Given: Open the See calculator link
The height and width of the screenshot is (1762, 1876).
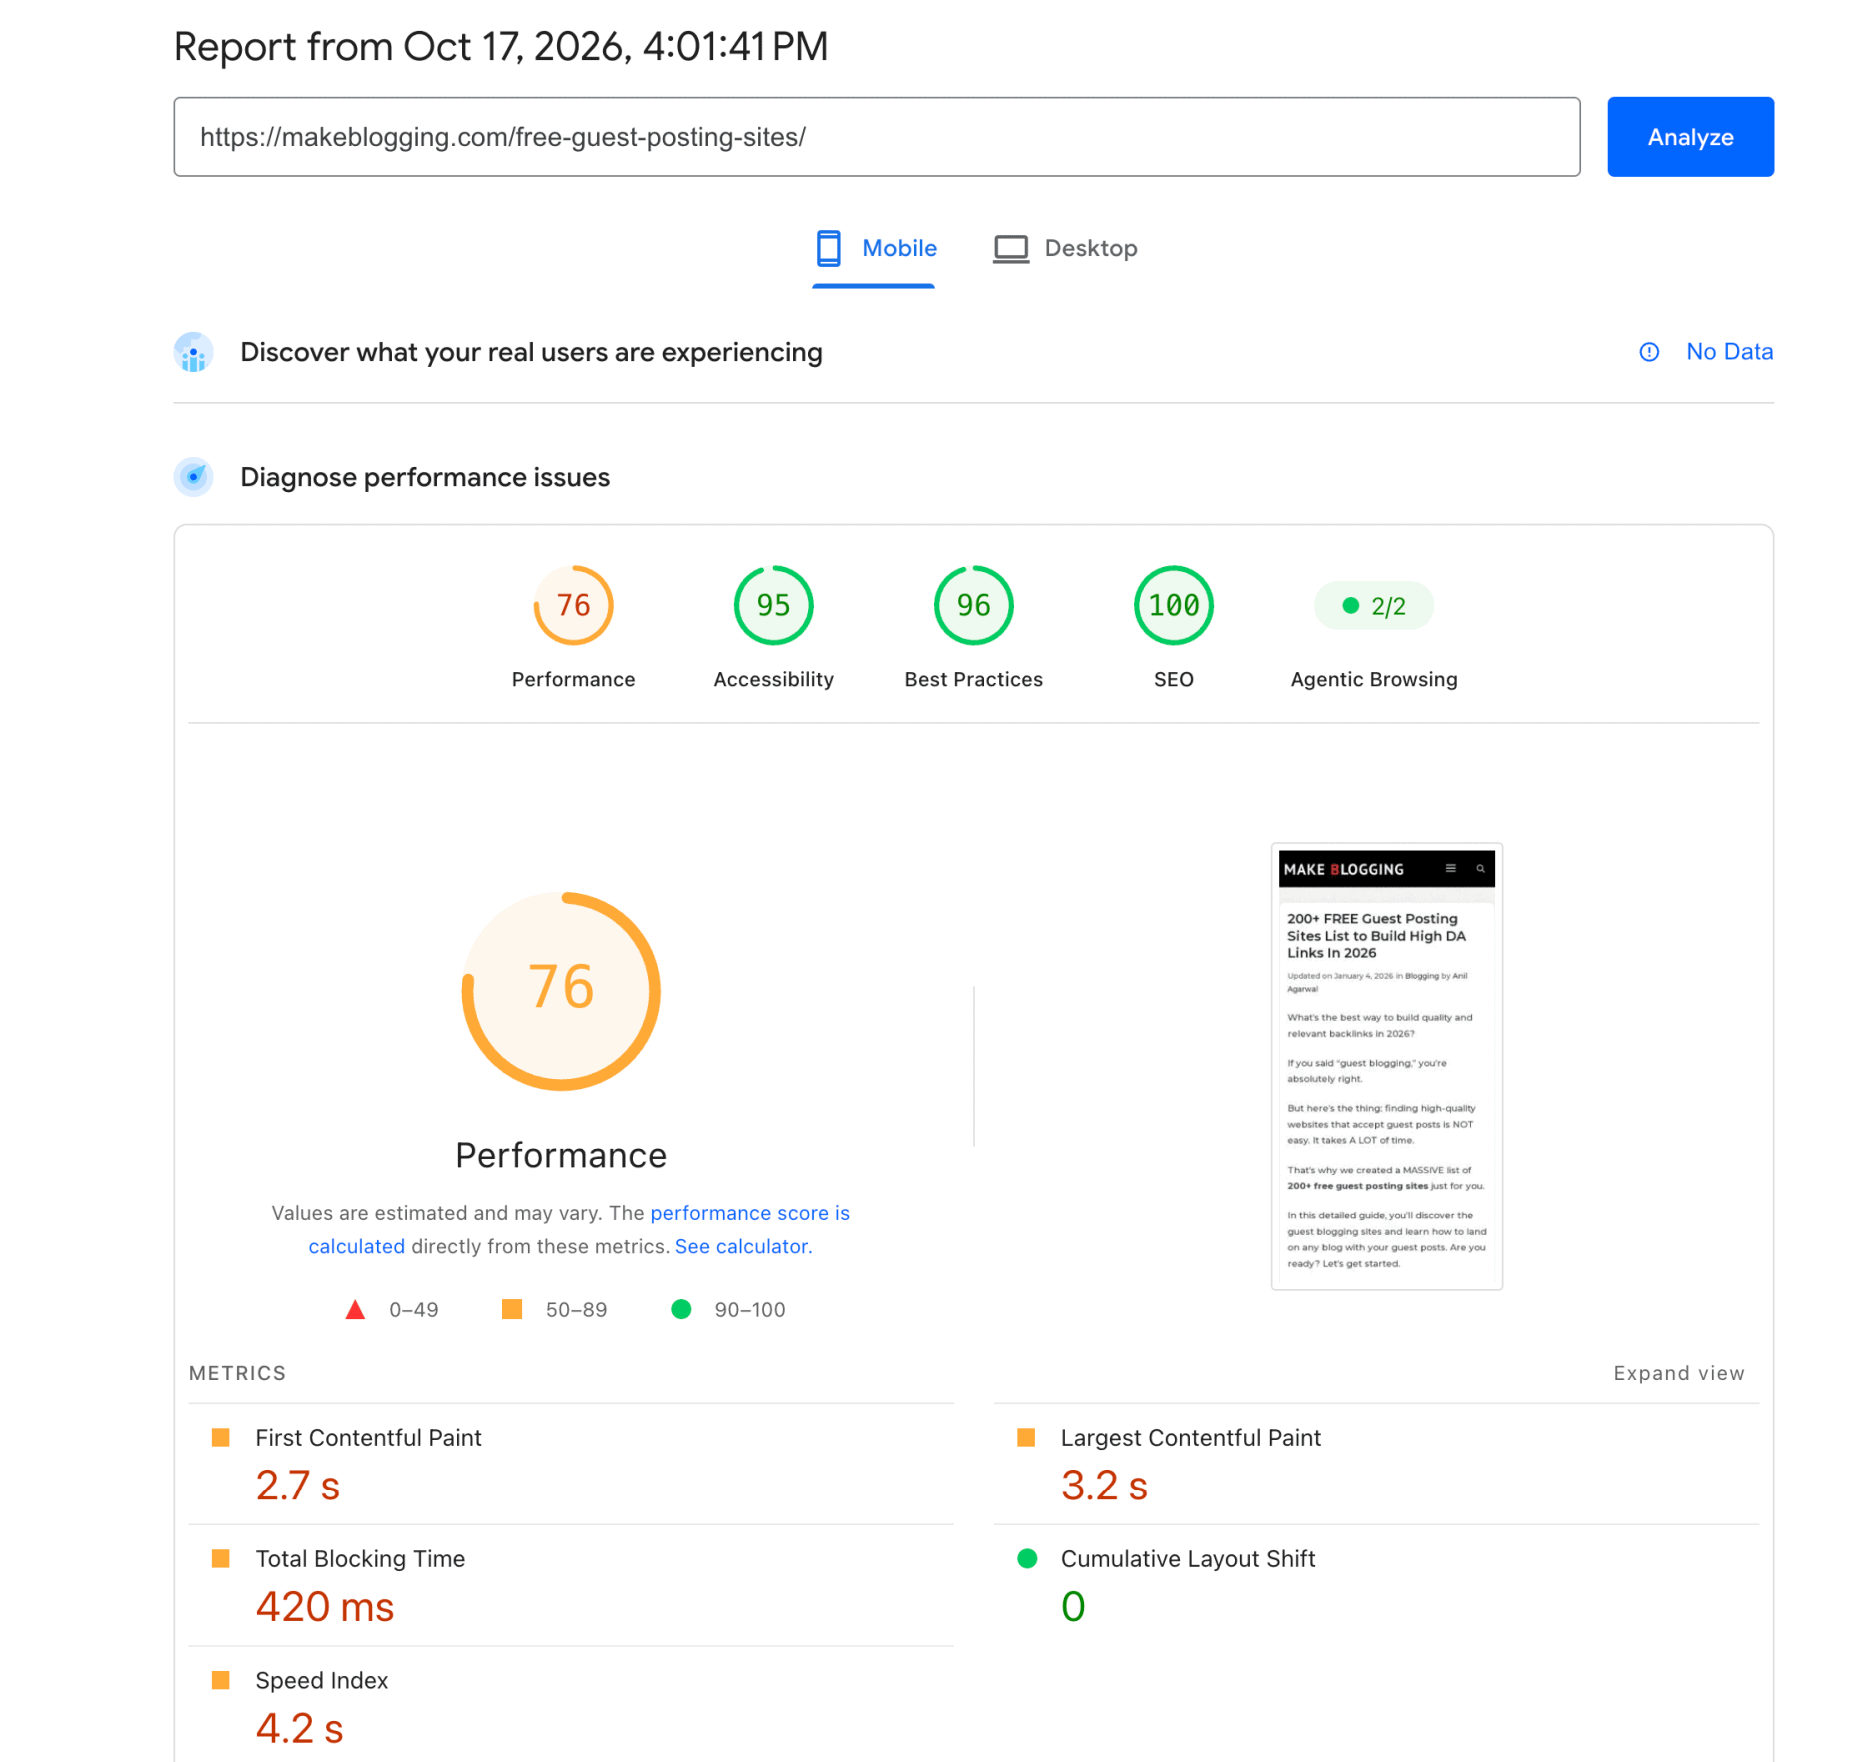Looking at the screenshot, I should click(x=741, y=1246).
